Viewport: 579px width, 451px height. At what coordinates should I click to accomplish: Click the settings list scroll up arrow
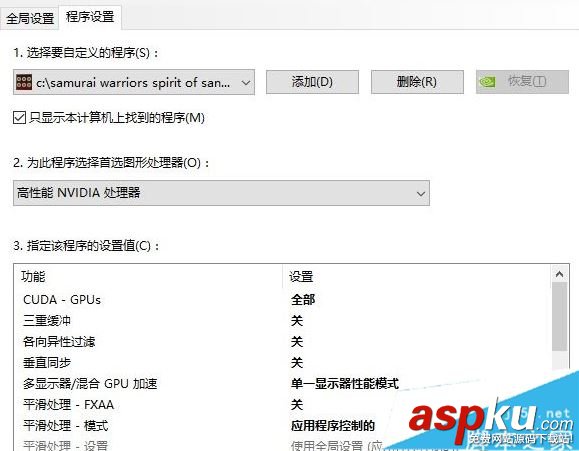(559, 274)
